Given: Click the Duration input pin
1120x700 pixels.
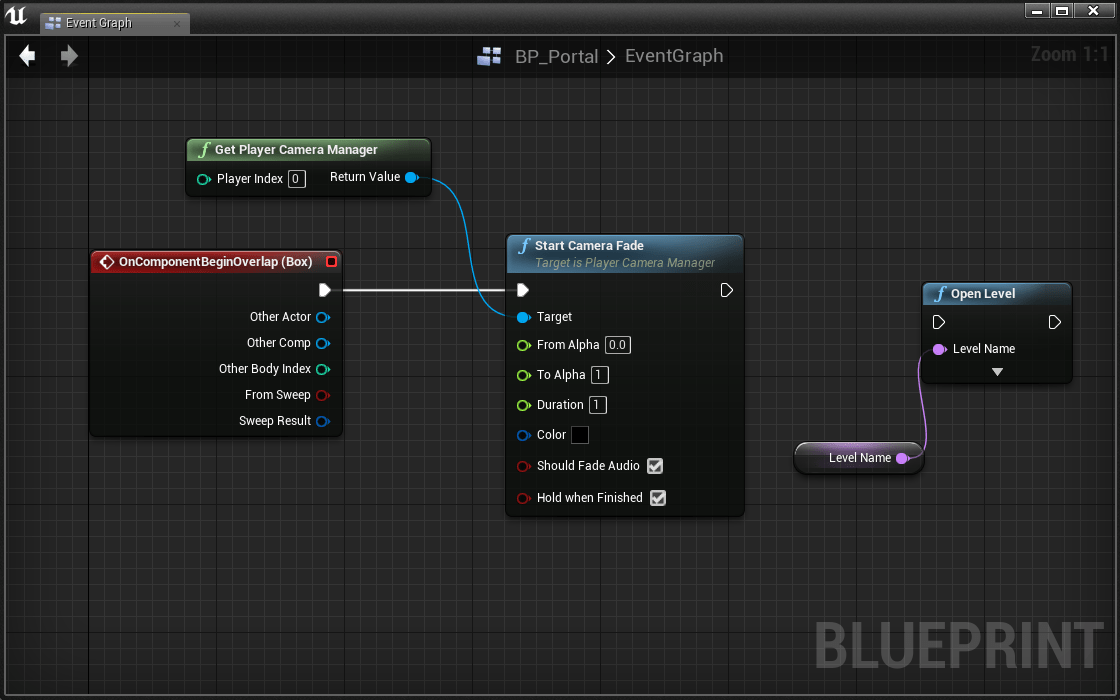Looking at the screenshot, I should tap(524, 406).
